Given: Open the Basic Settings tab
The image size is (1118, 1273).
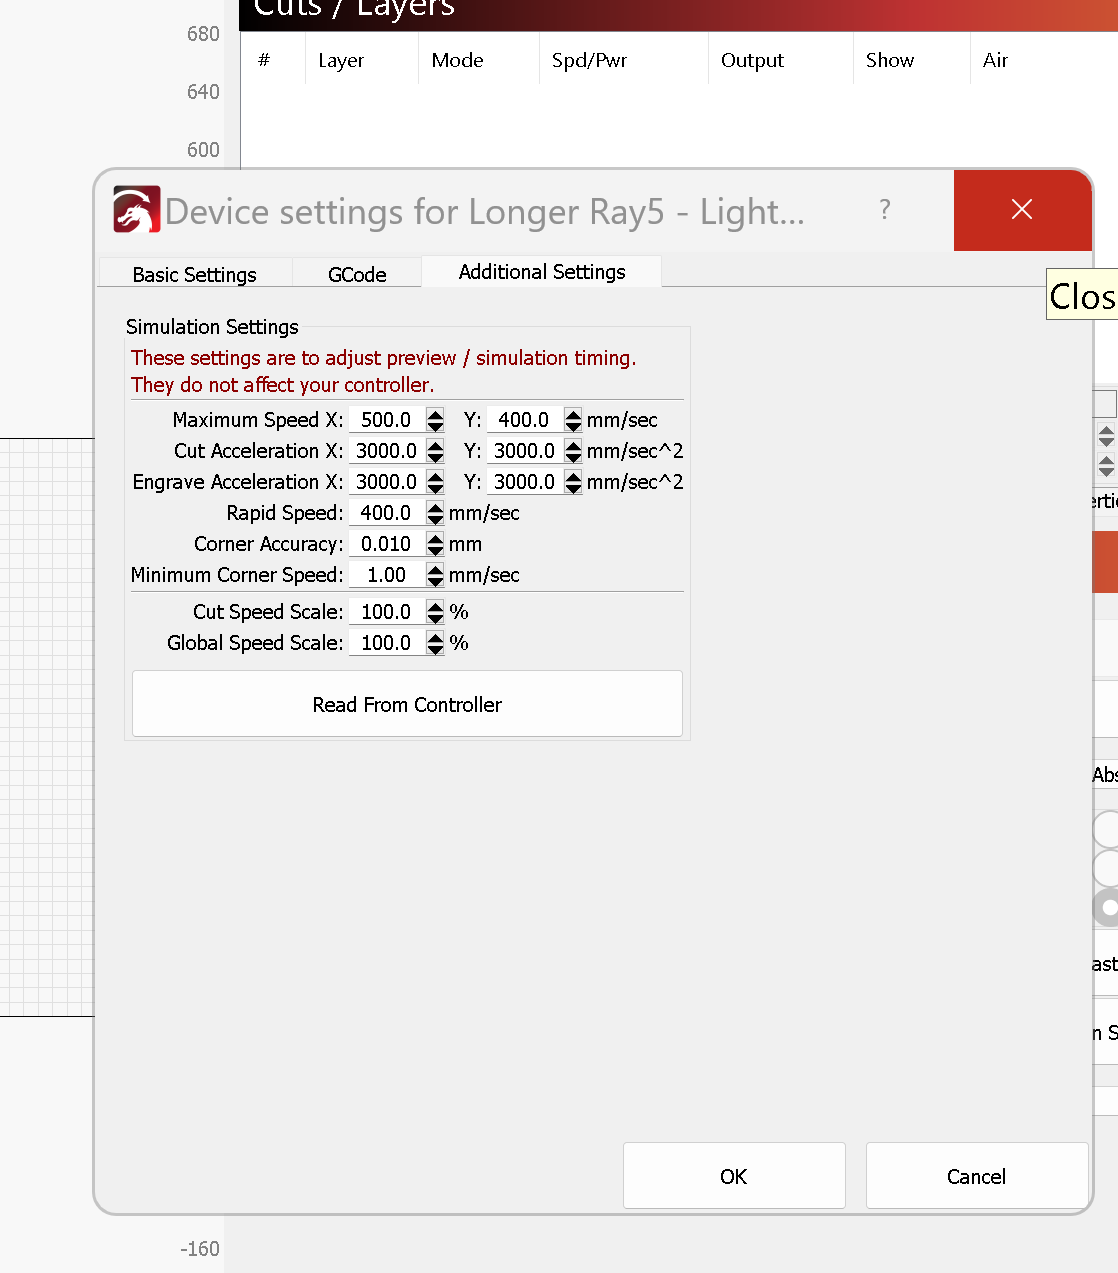Looking at the screenshot, I should pyautogui.click(x=195, y=274).
